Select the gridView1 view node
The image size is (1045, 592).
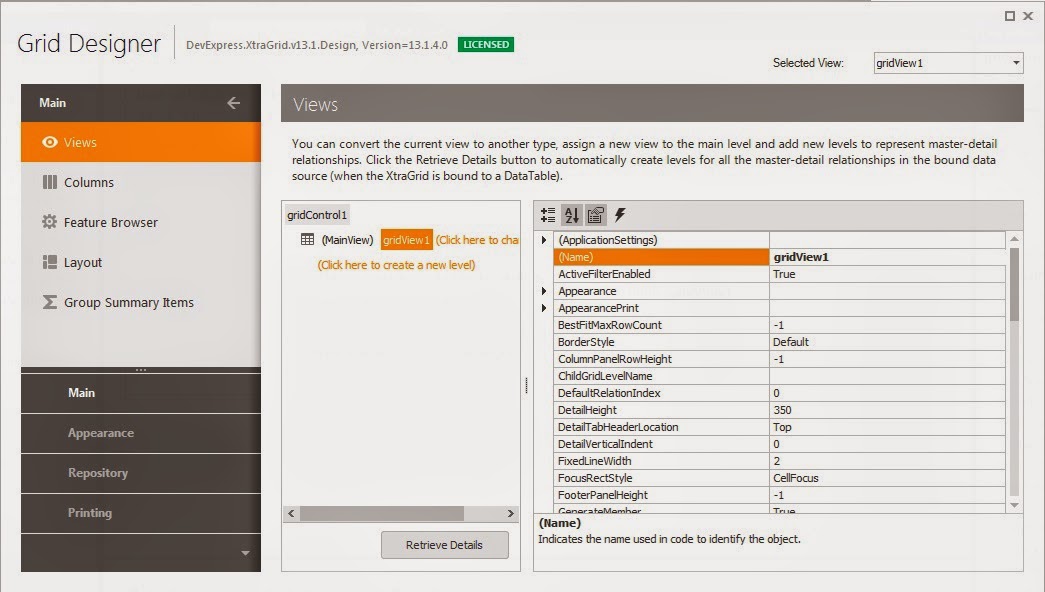tap(407, 239)
